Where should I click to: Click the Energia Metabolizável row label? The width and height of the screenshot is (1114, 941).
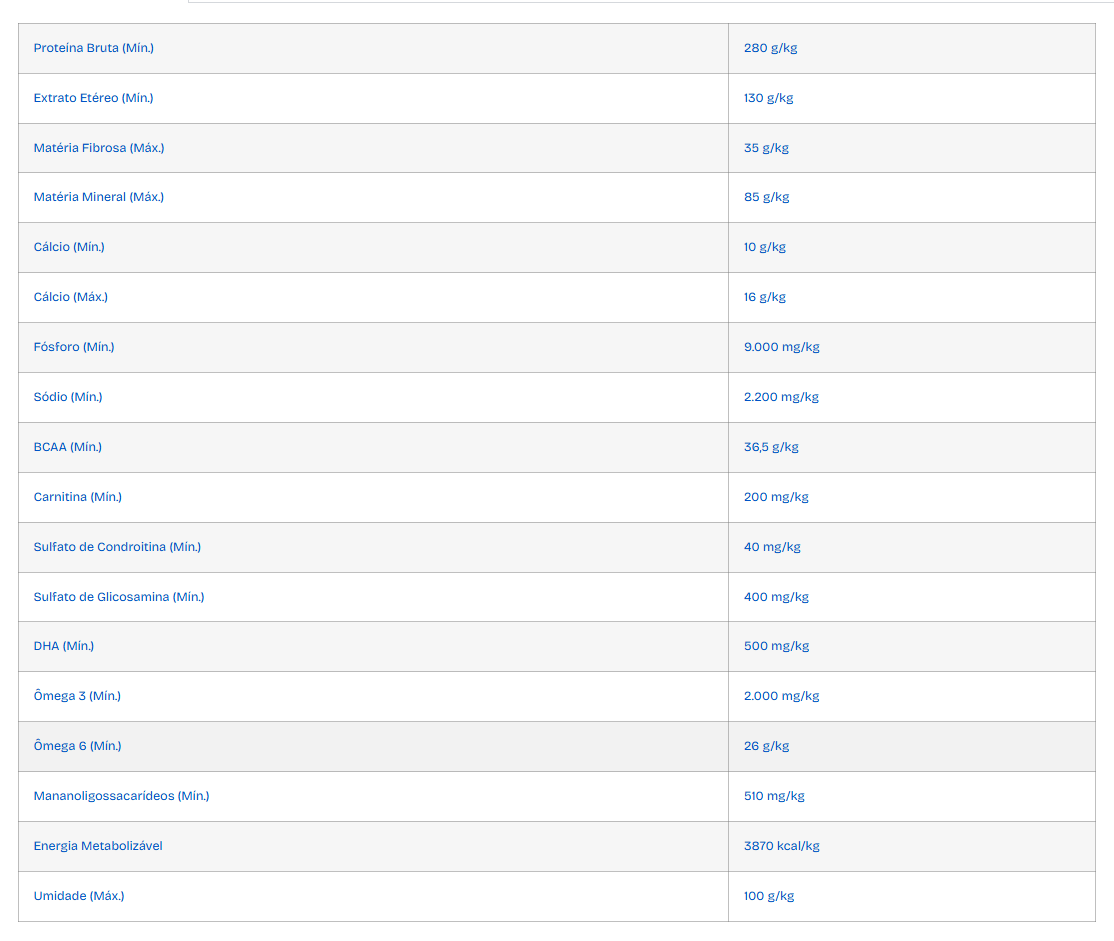click(98, 846)
